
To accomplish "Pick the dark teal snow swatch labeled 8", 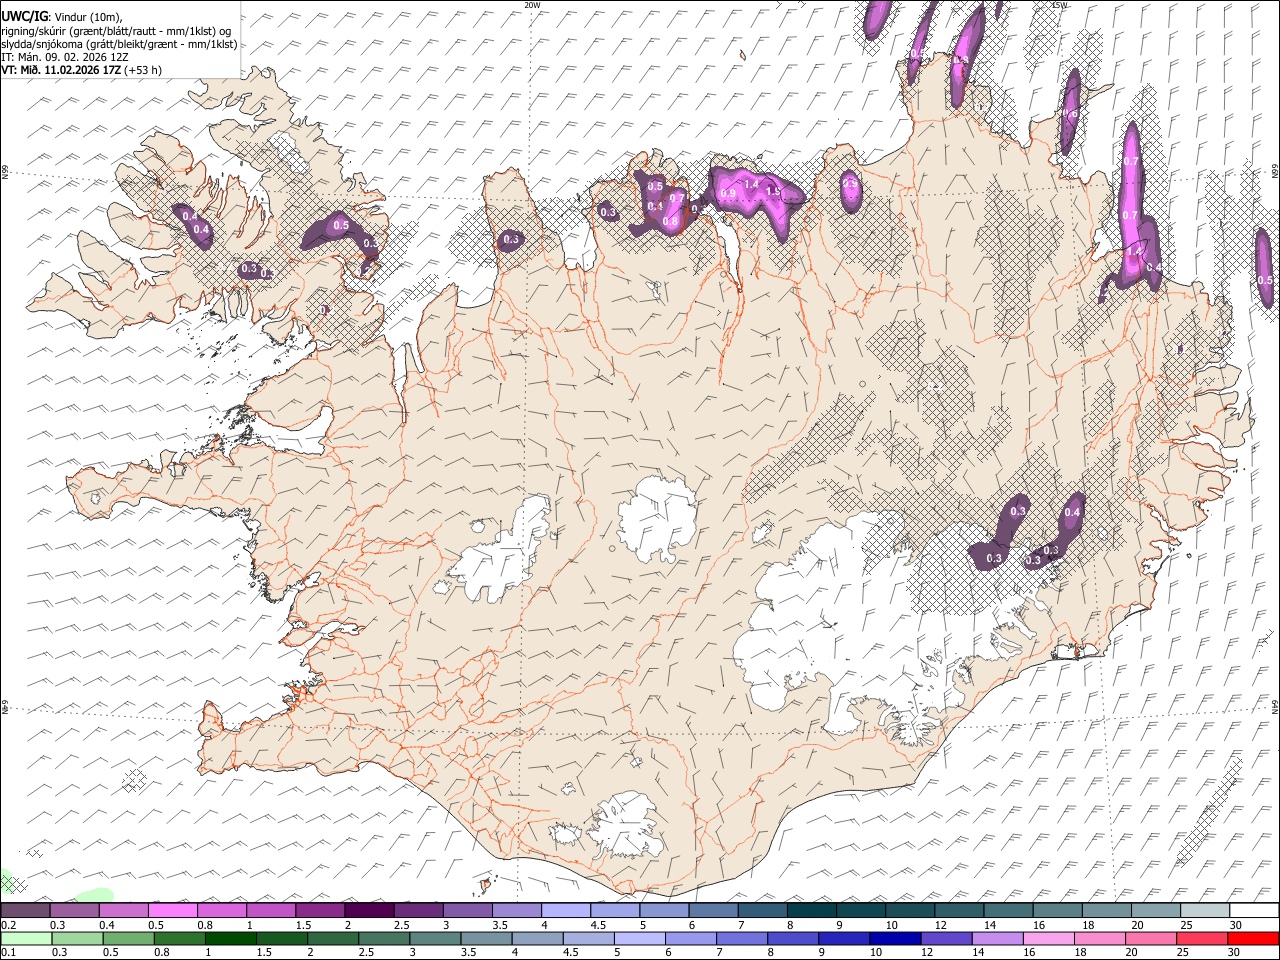I will 812,910.
